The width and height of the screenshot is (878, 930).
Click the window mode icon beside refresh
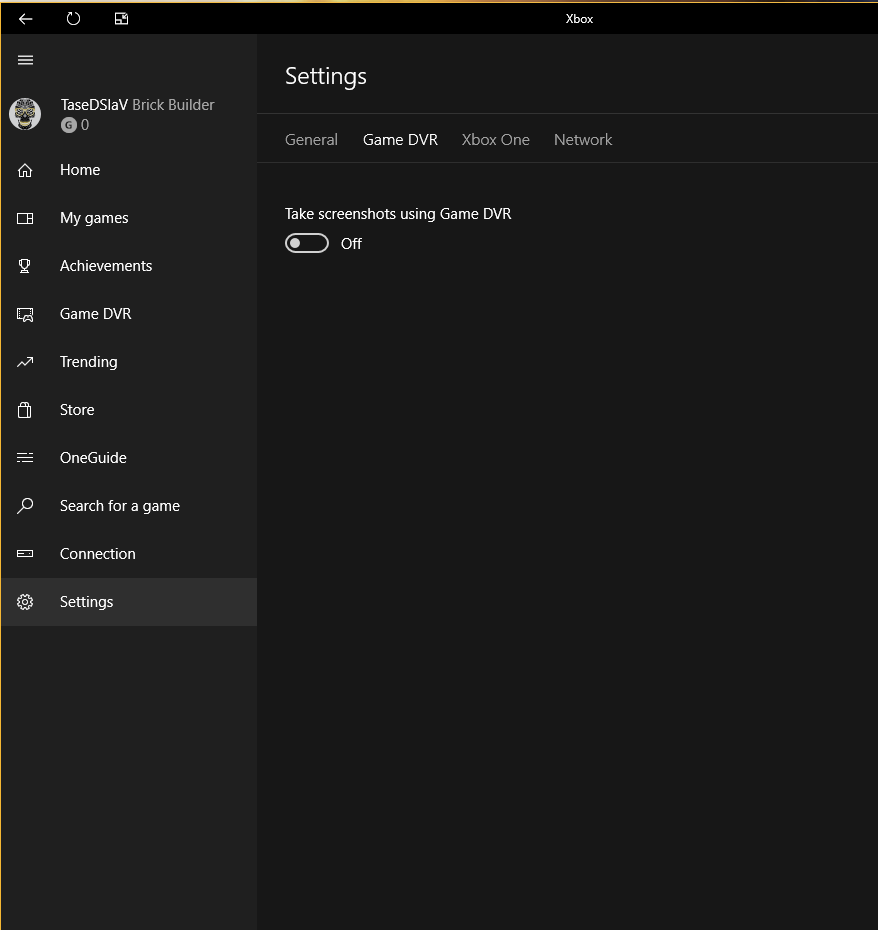point(121,19)
